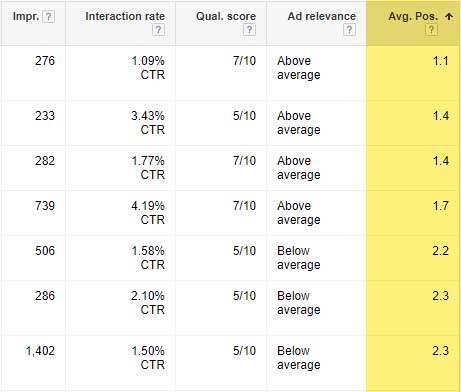461x392 pixels.
Task: Select the 7/10 score in the first row
Action: pos(244,61)
